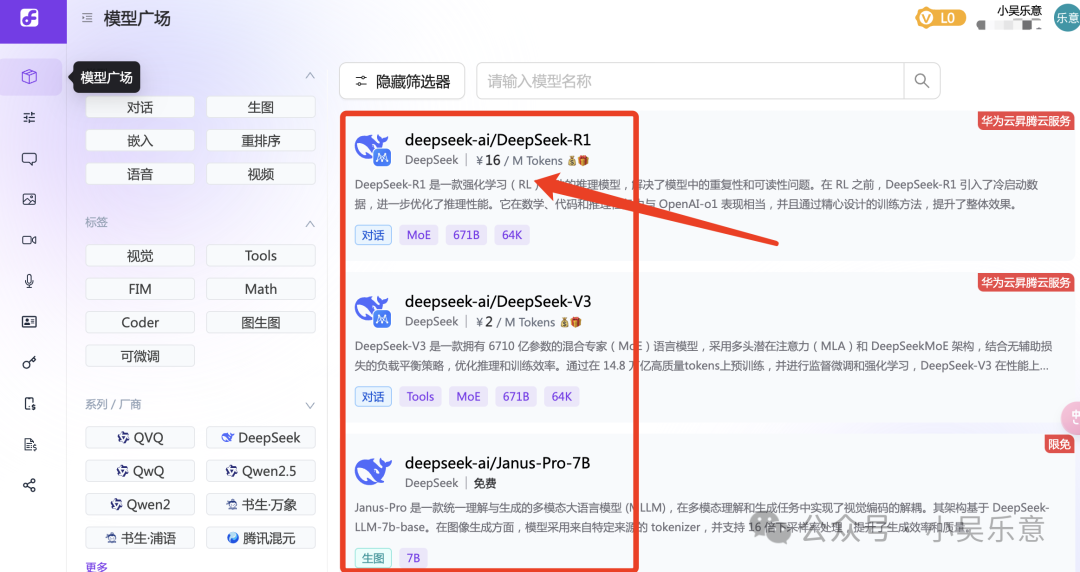Click the 生图 tag on Janus-Pro-7B
The image size is (1080, 572).
[x=373, y=558]
